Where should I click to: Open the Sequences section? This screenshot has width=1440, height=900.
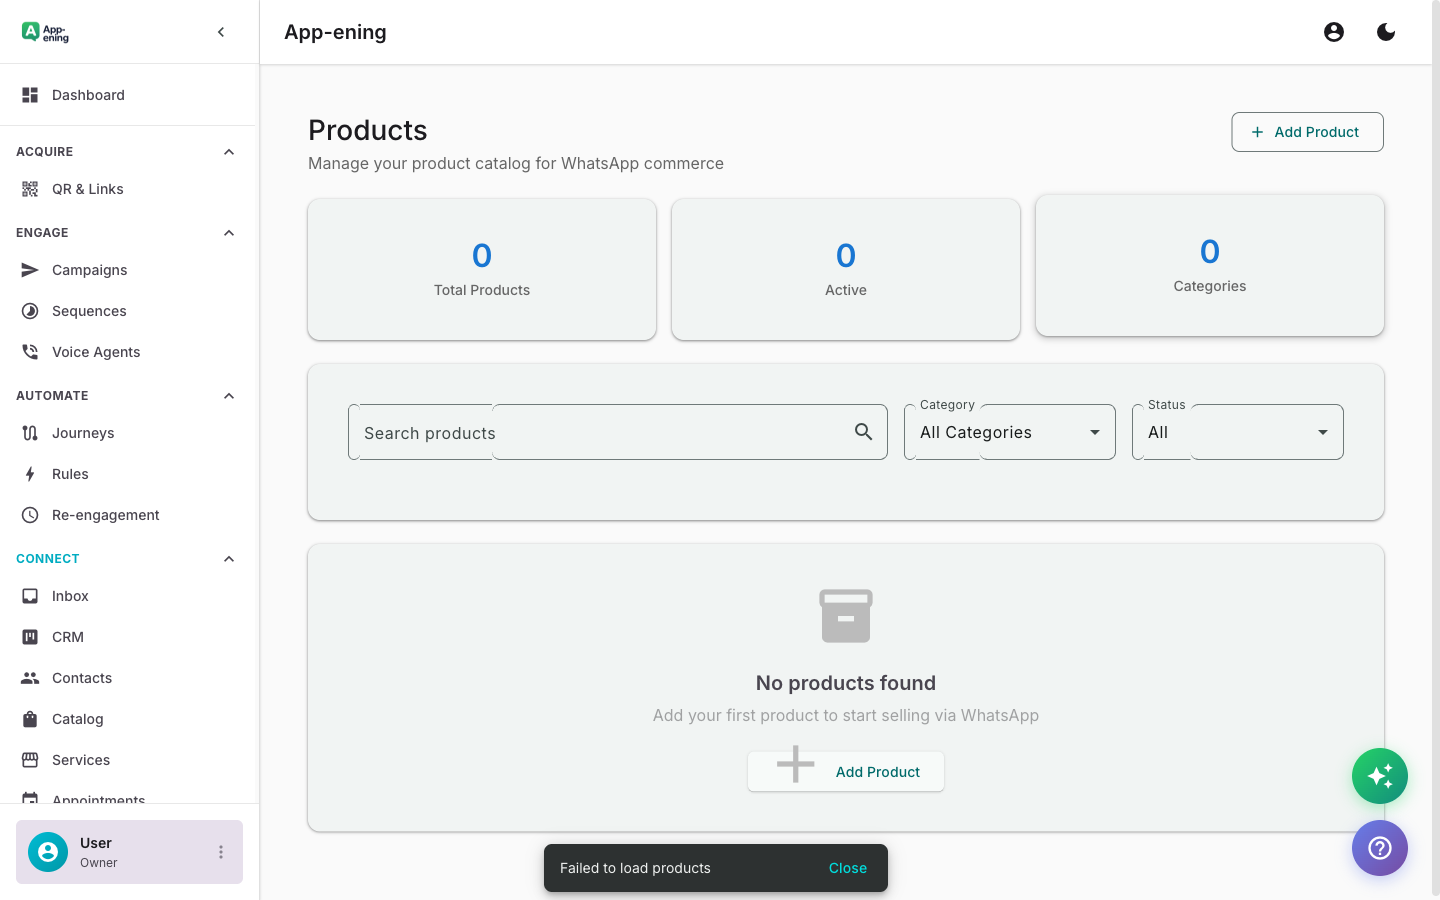point(88,311)
